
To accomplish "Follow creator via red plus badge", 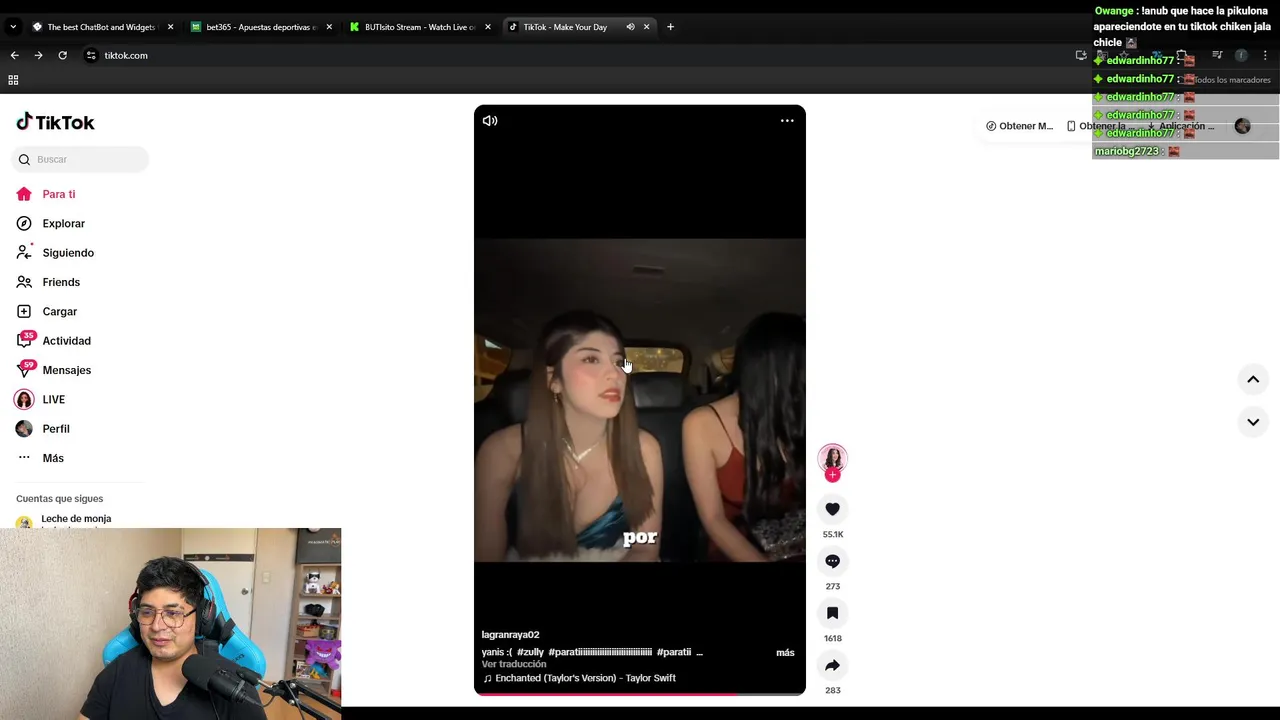I will [832, 475].
